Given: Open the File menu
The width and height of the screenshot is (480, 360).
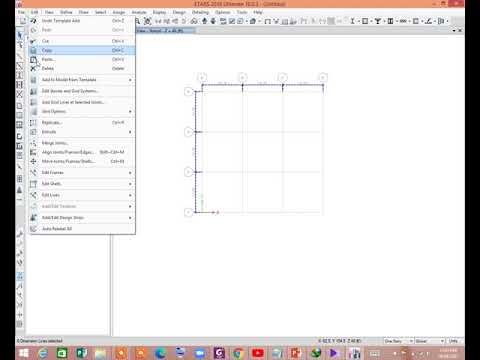Looking at the screenshot, I should tap(21, 12).
